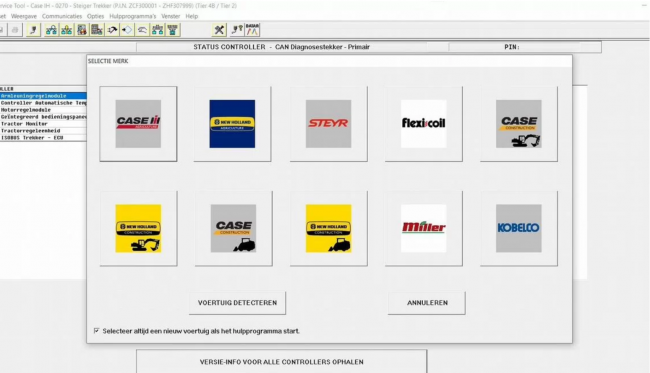Open the crossed wrench and screwdriver tool
The image size is (650, 373).
(219, 30)
